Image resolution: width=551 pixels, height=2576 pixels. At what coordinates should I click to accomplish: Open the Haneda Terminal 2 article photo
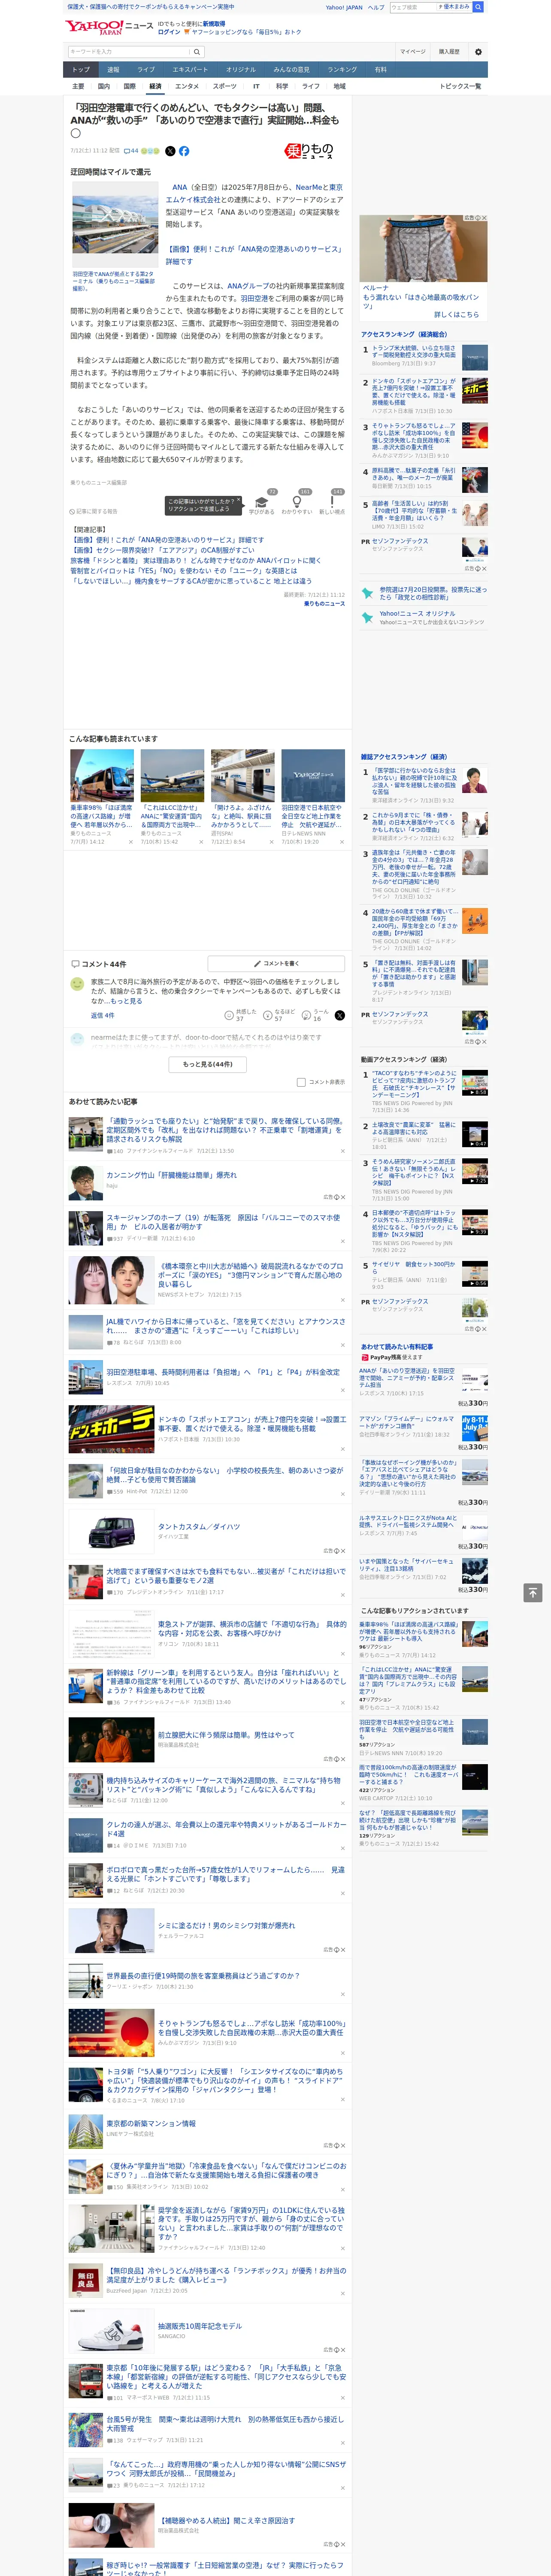coord(115,225)
